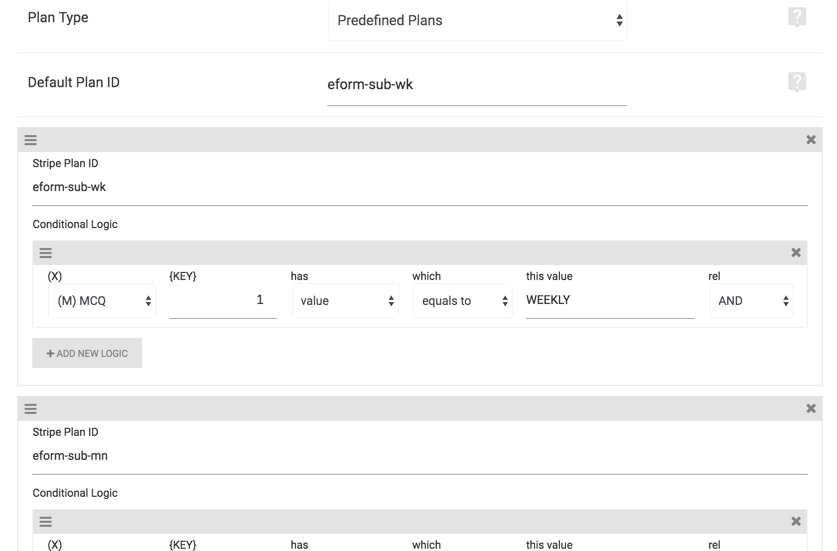The height and width of the screenshot is (551, 837).
Task: Focus the {KEY} field containing 1
Action: pyautogui.click(x=223, y=301)
